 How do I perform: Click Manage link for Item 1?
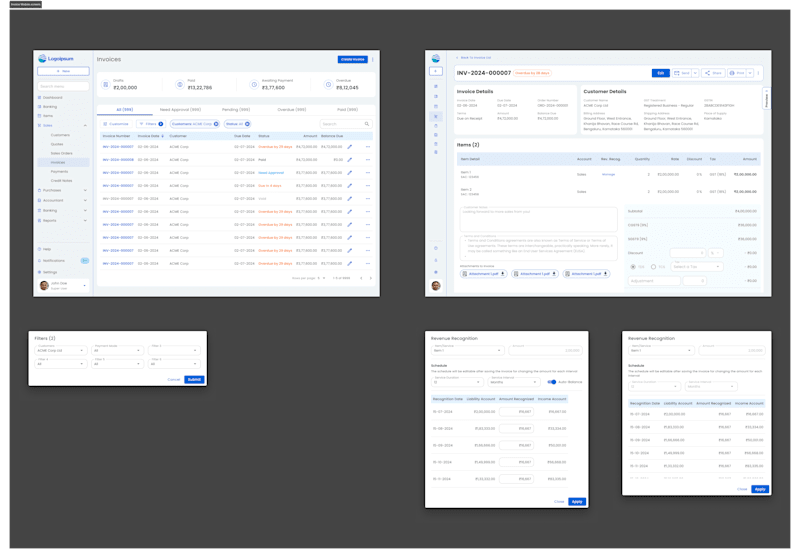[x=608, y=174]
